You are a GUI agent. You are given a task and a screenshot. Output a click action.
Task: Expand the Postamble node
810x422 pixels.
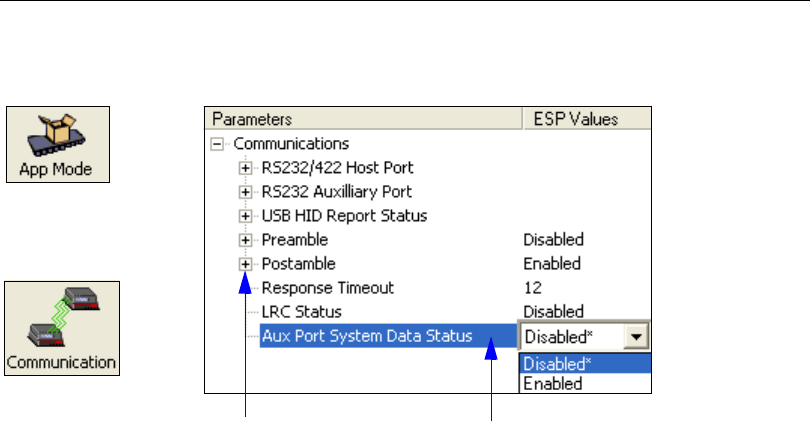coord(245,264)
